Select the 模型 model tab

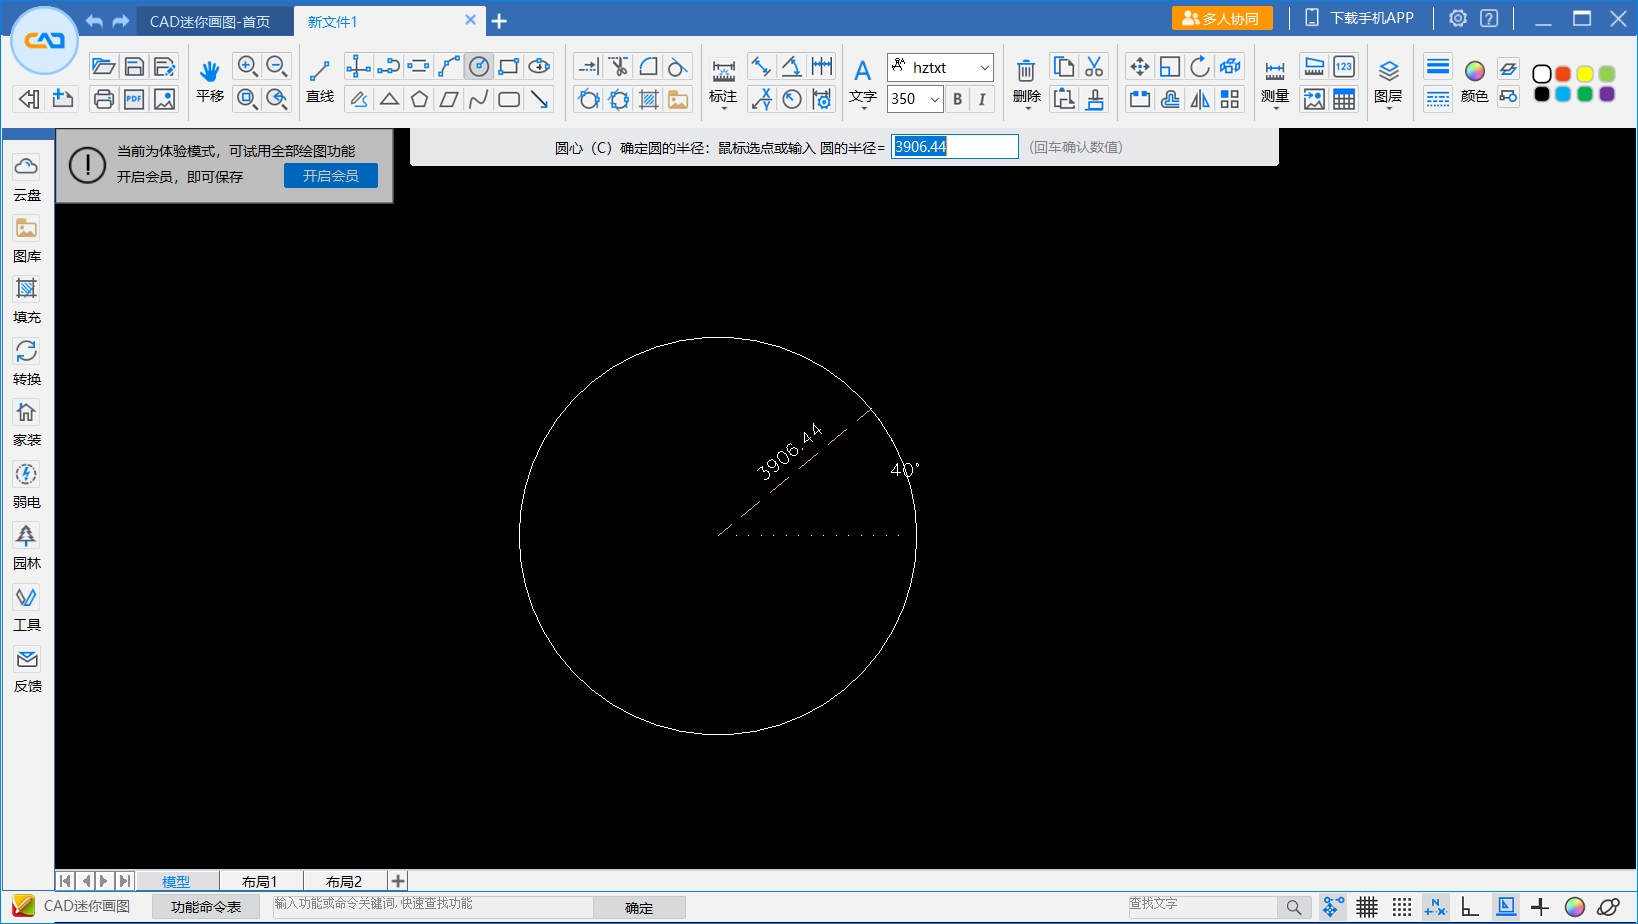coord(176,881)
